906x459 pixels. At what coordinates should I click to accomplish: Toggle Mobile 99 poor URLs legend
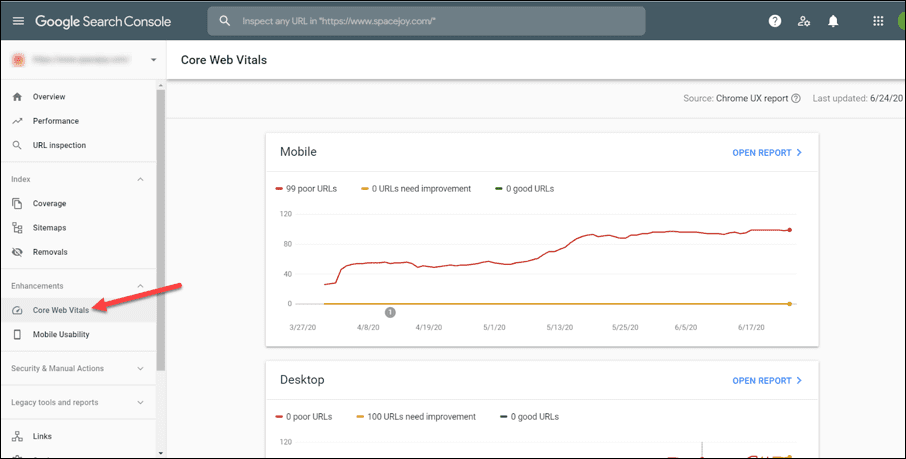pos(306,188)
